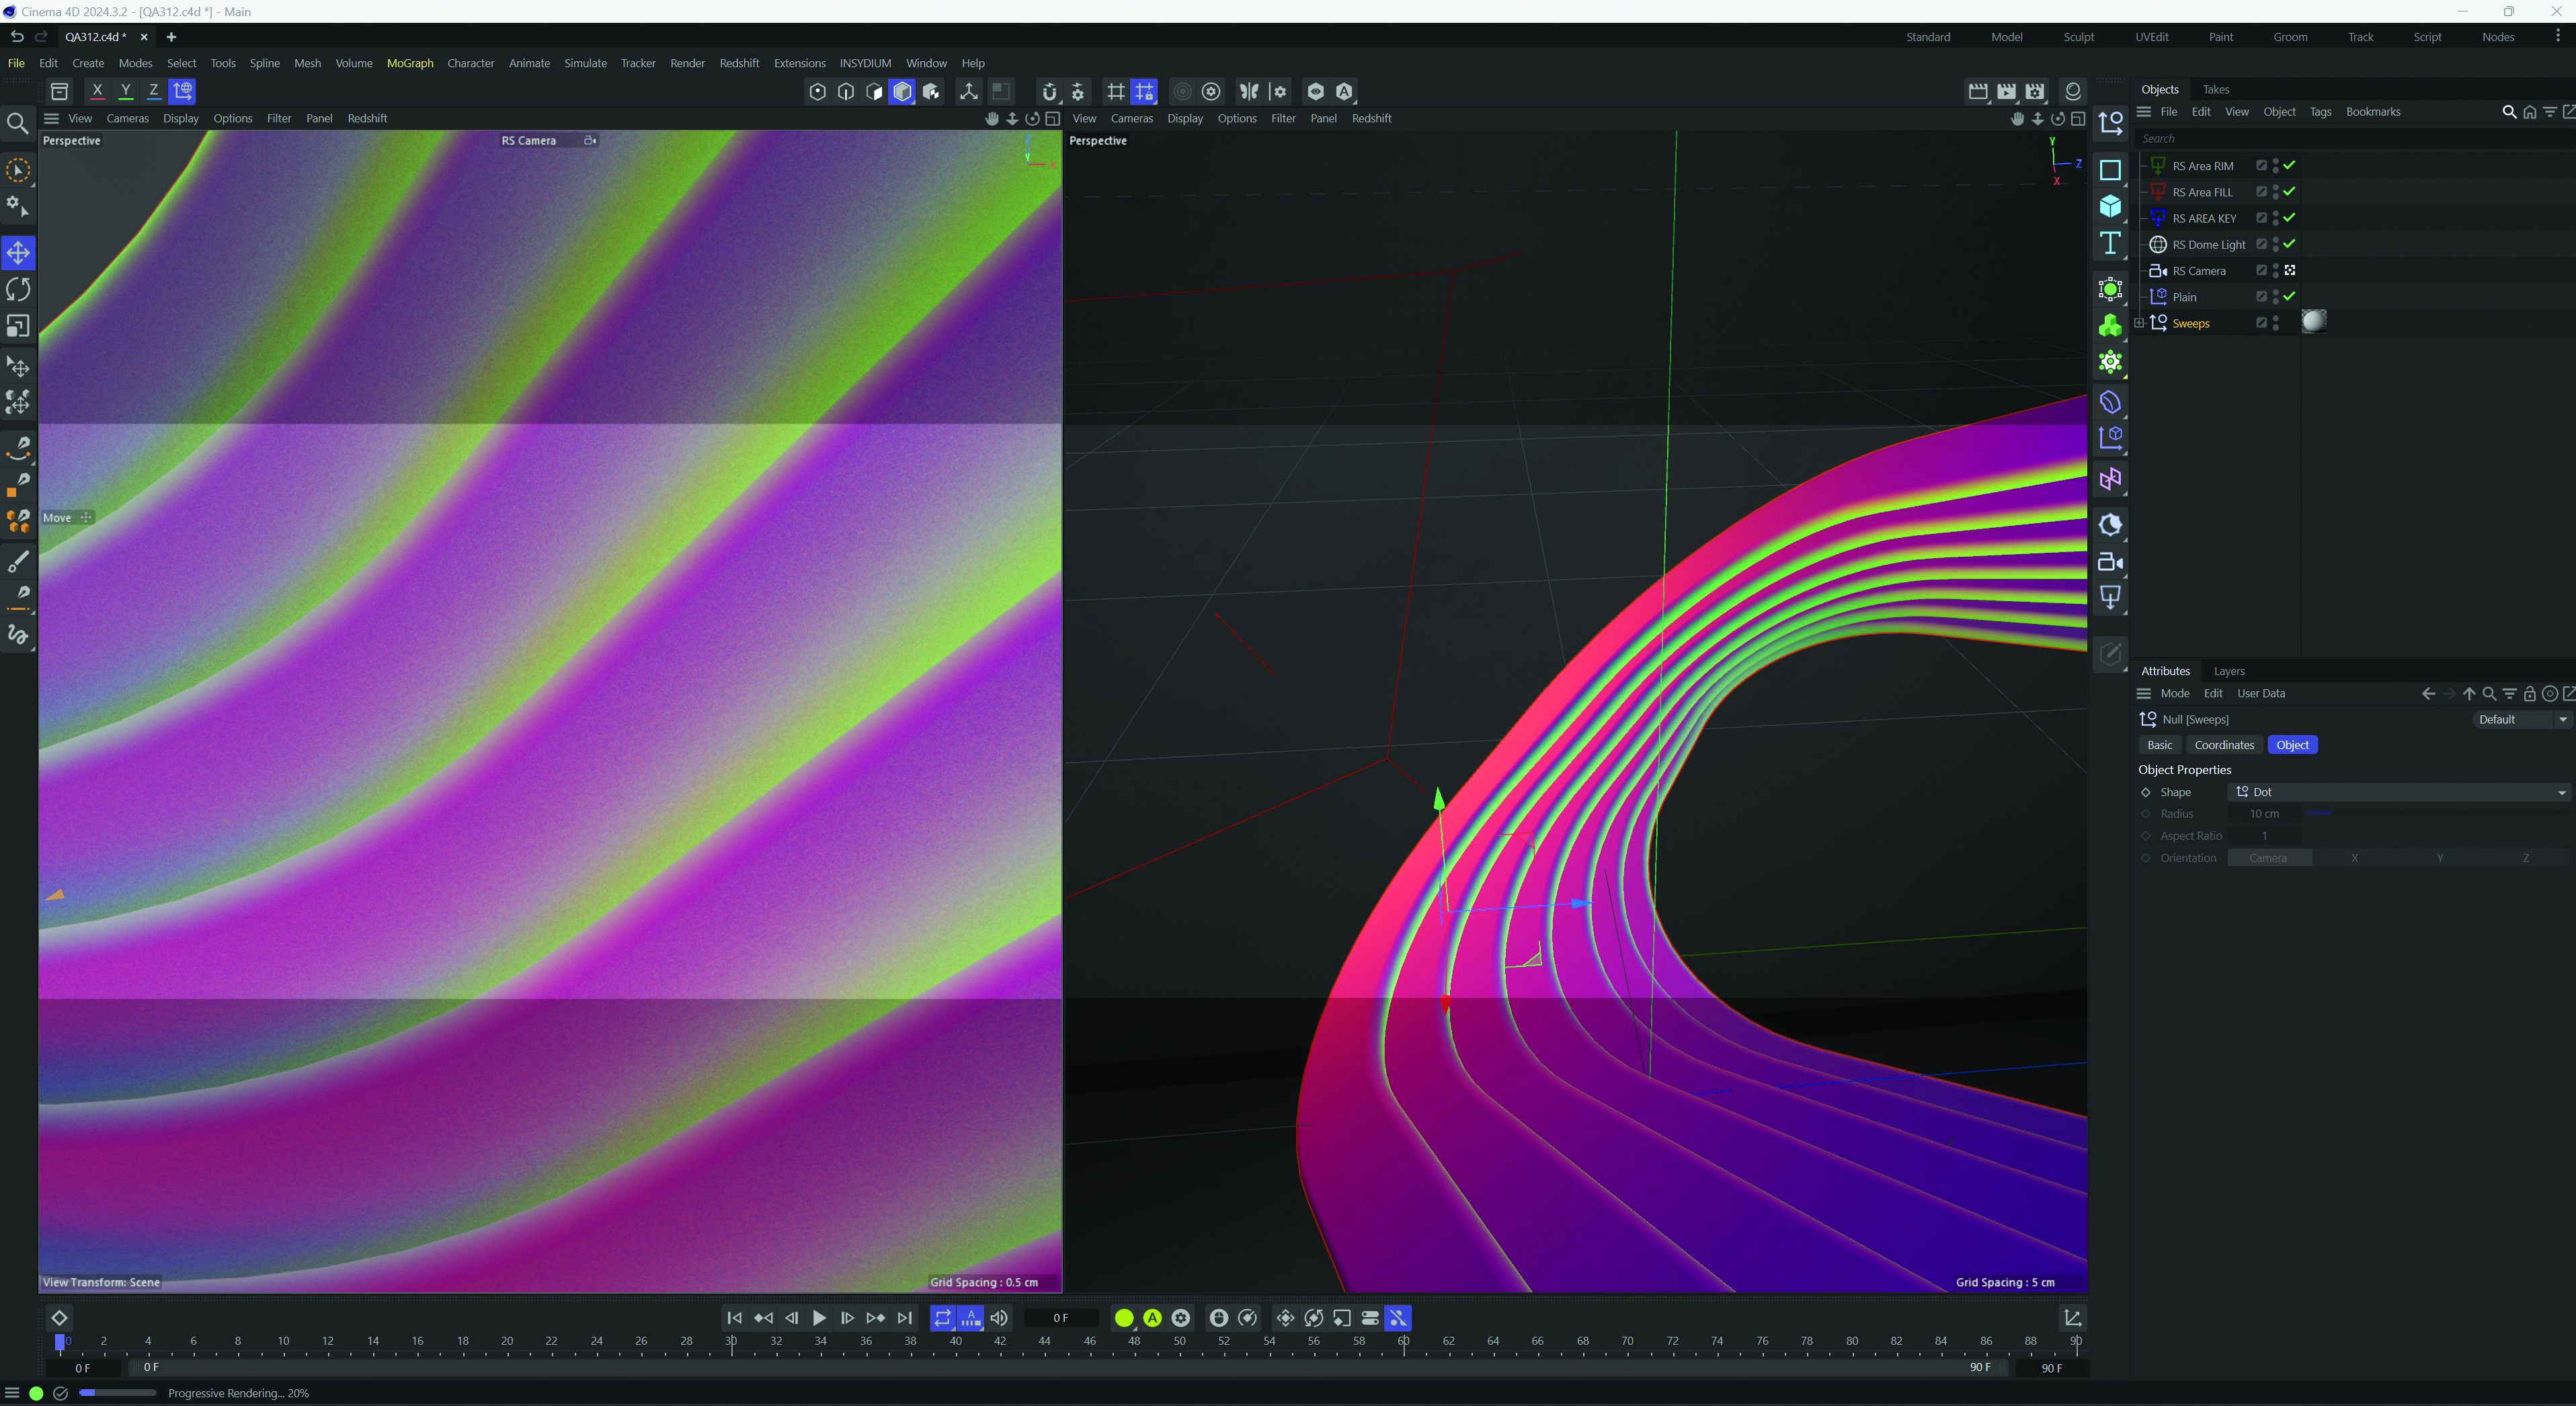Open the Redshift menu in menu bar
This screenshot has height=1406, width=2576.
coord(739,63)
